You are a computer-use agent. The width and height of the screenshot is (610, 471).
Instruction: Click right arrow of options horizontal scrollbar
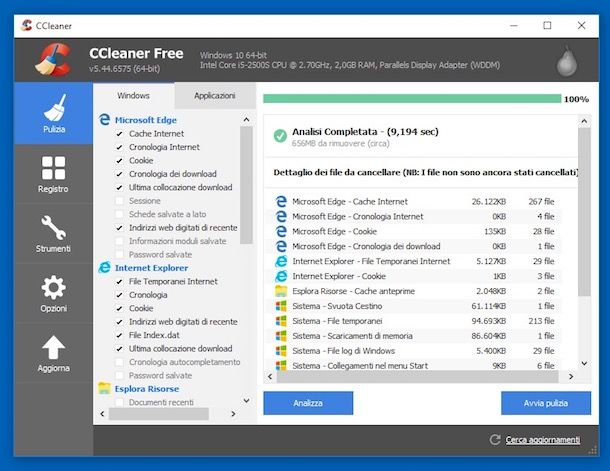[x=233, y=414]
